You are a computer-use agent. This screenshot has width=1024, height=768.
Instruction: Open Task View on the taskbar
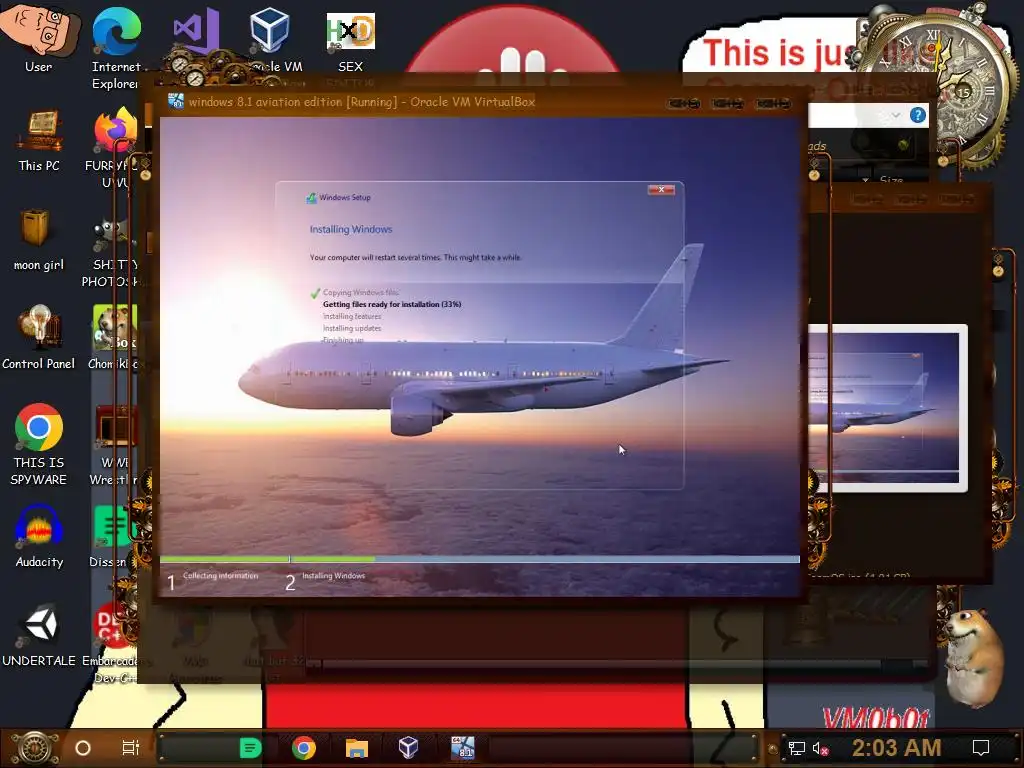click(131, 748)
